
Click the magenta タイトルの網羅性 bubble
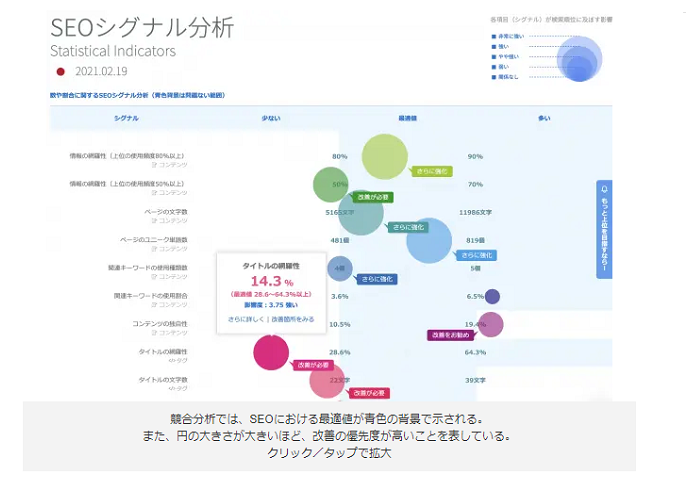pyautogui.click(x=270, y=351)
